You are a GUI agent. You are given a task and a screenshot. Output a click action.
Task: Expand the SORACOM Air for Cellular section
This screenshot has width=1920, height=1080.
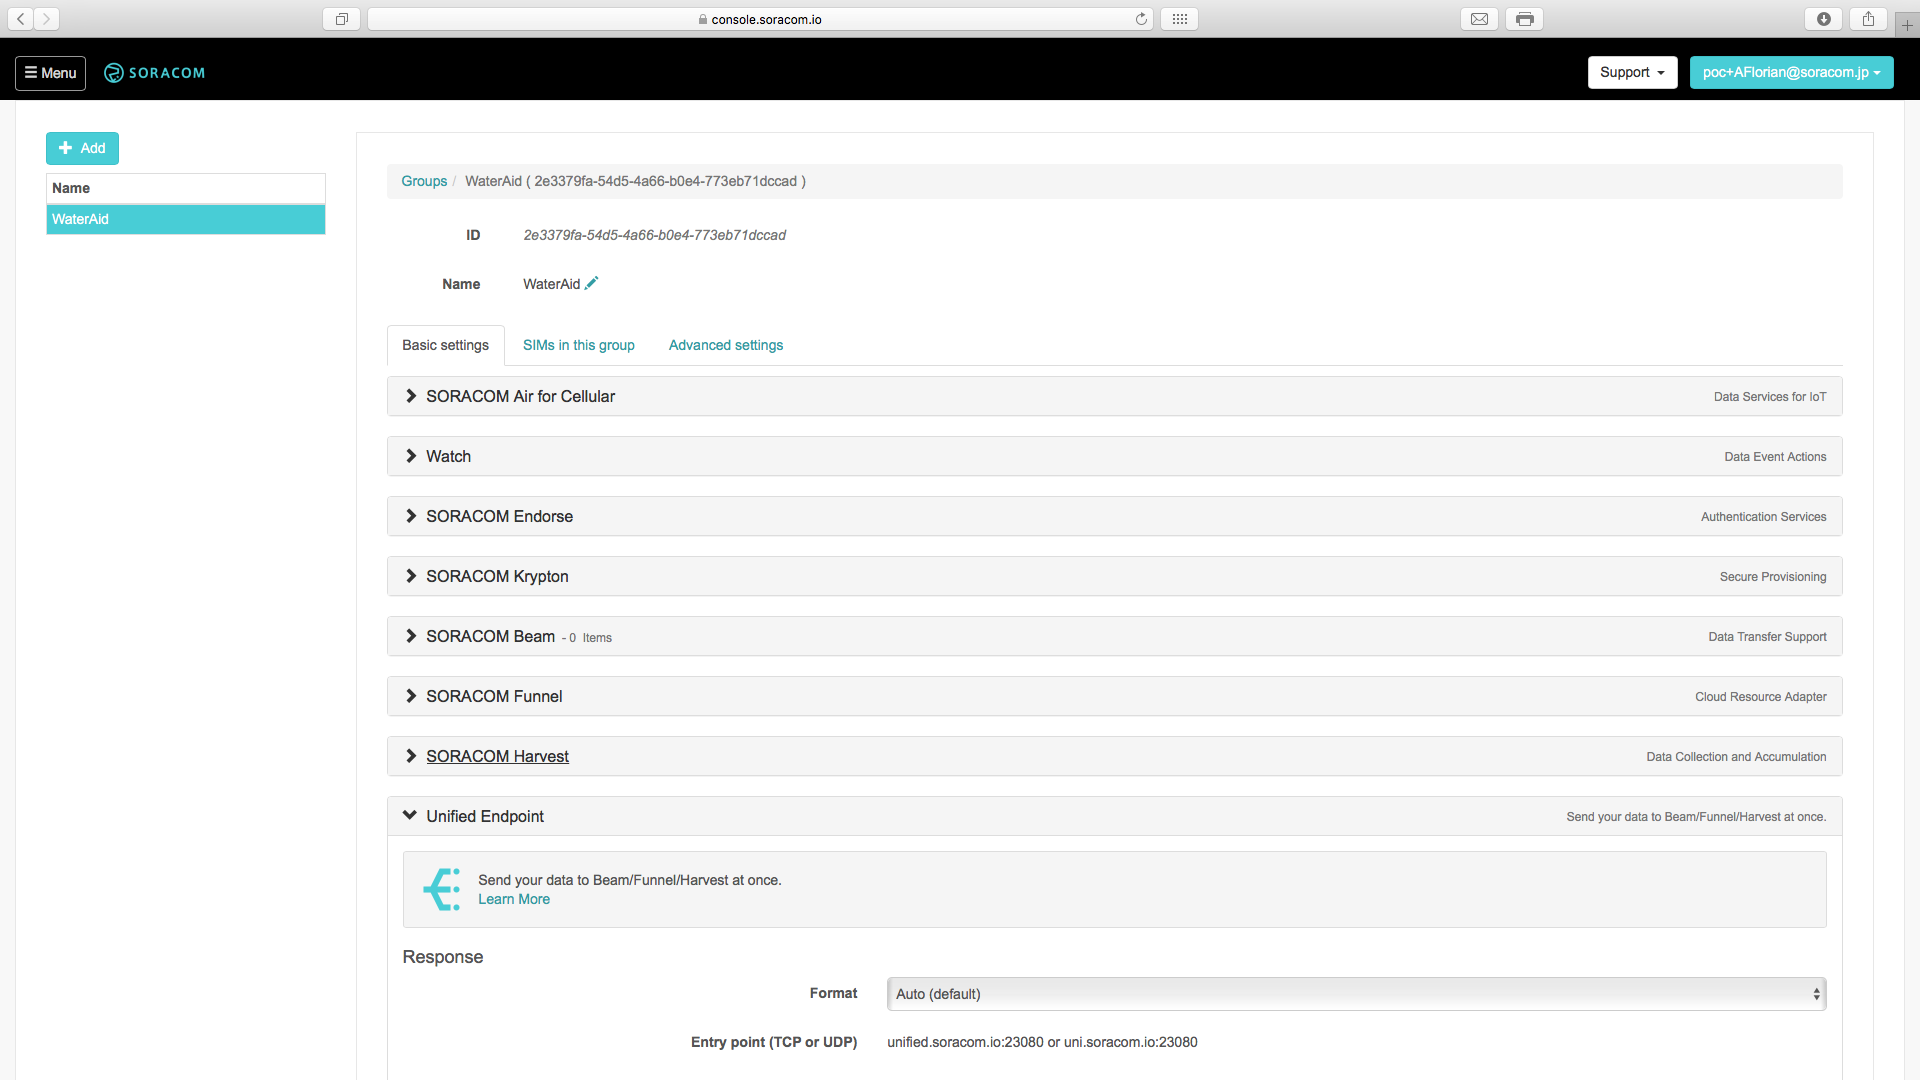click(520, 396)
